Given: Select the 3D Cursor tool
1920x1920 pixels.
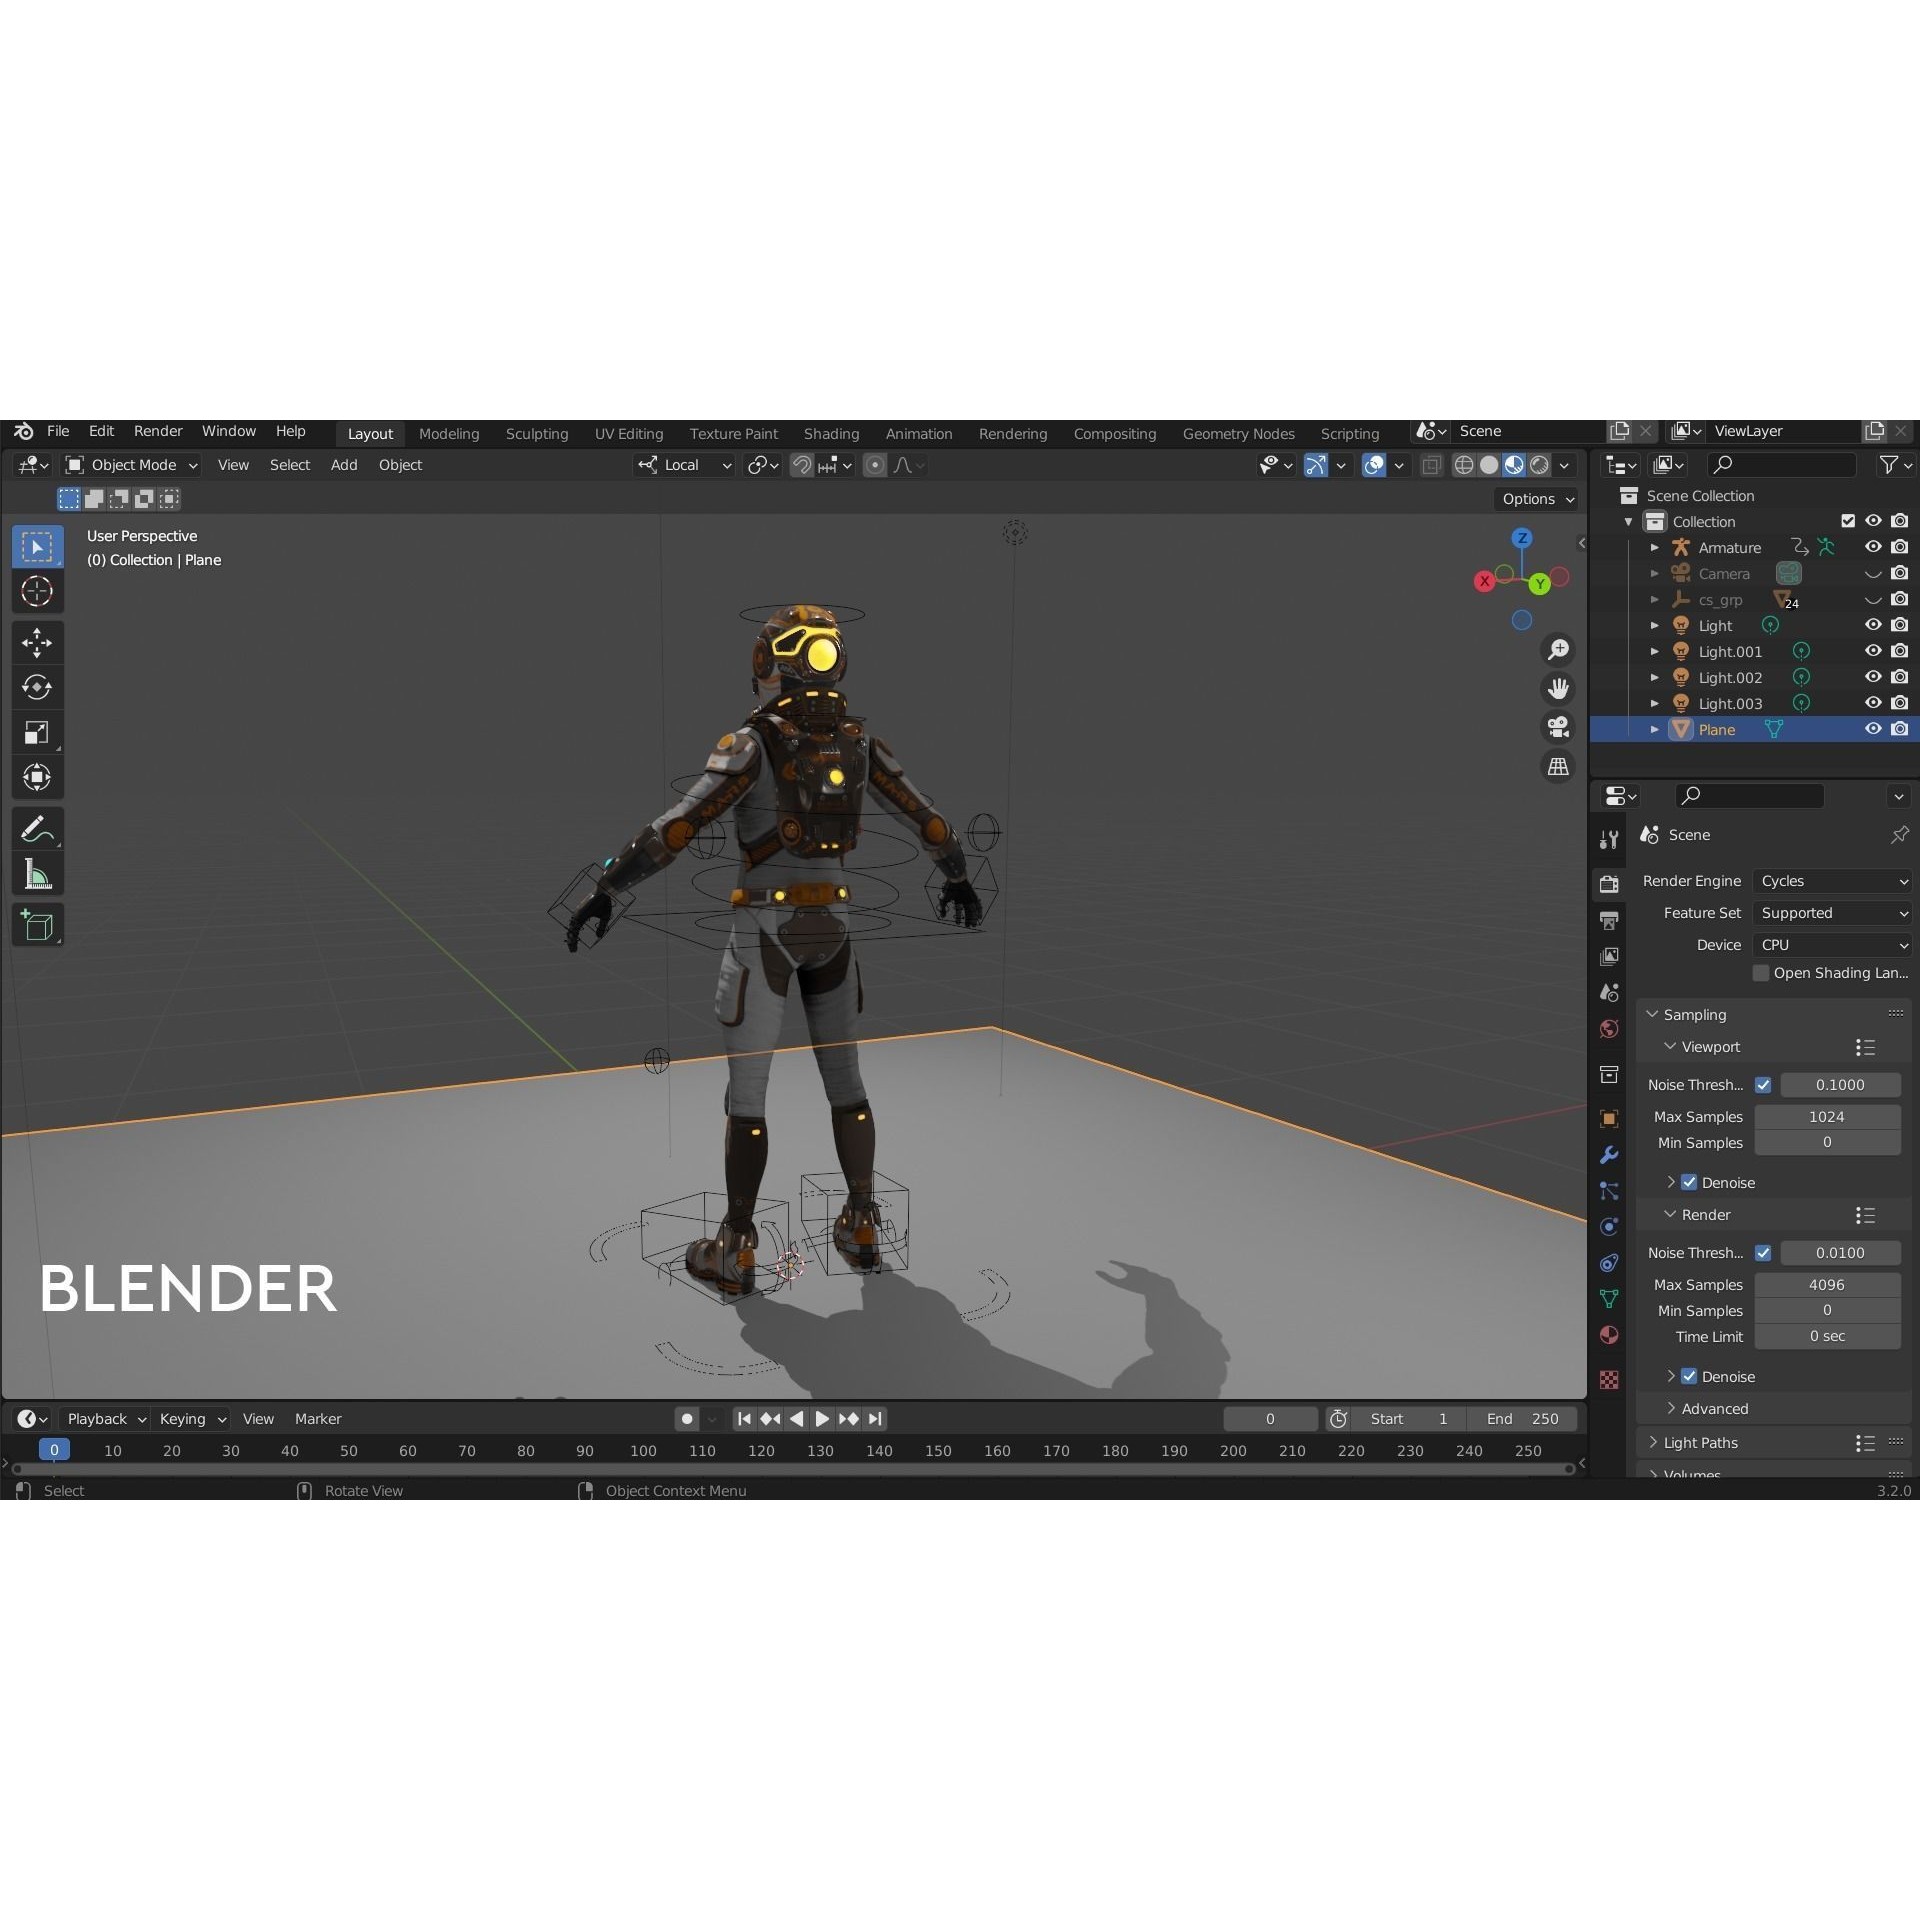Looking at the screenshot, I should coord(37,591).
